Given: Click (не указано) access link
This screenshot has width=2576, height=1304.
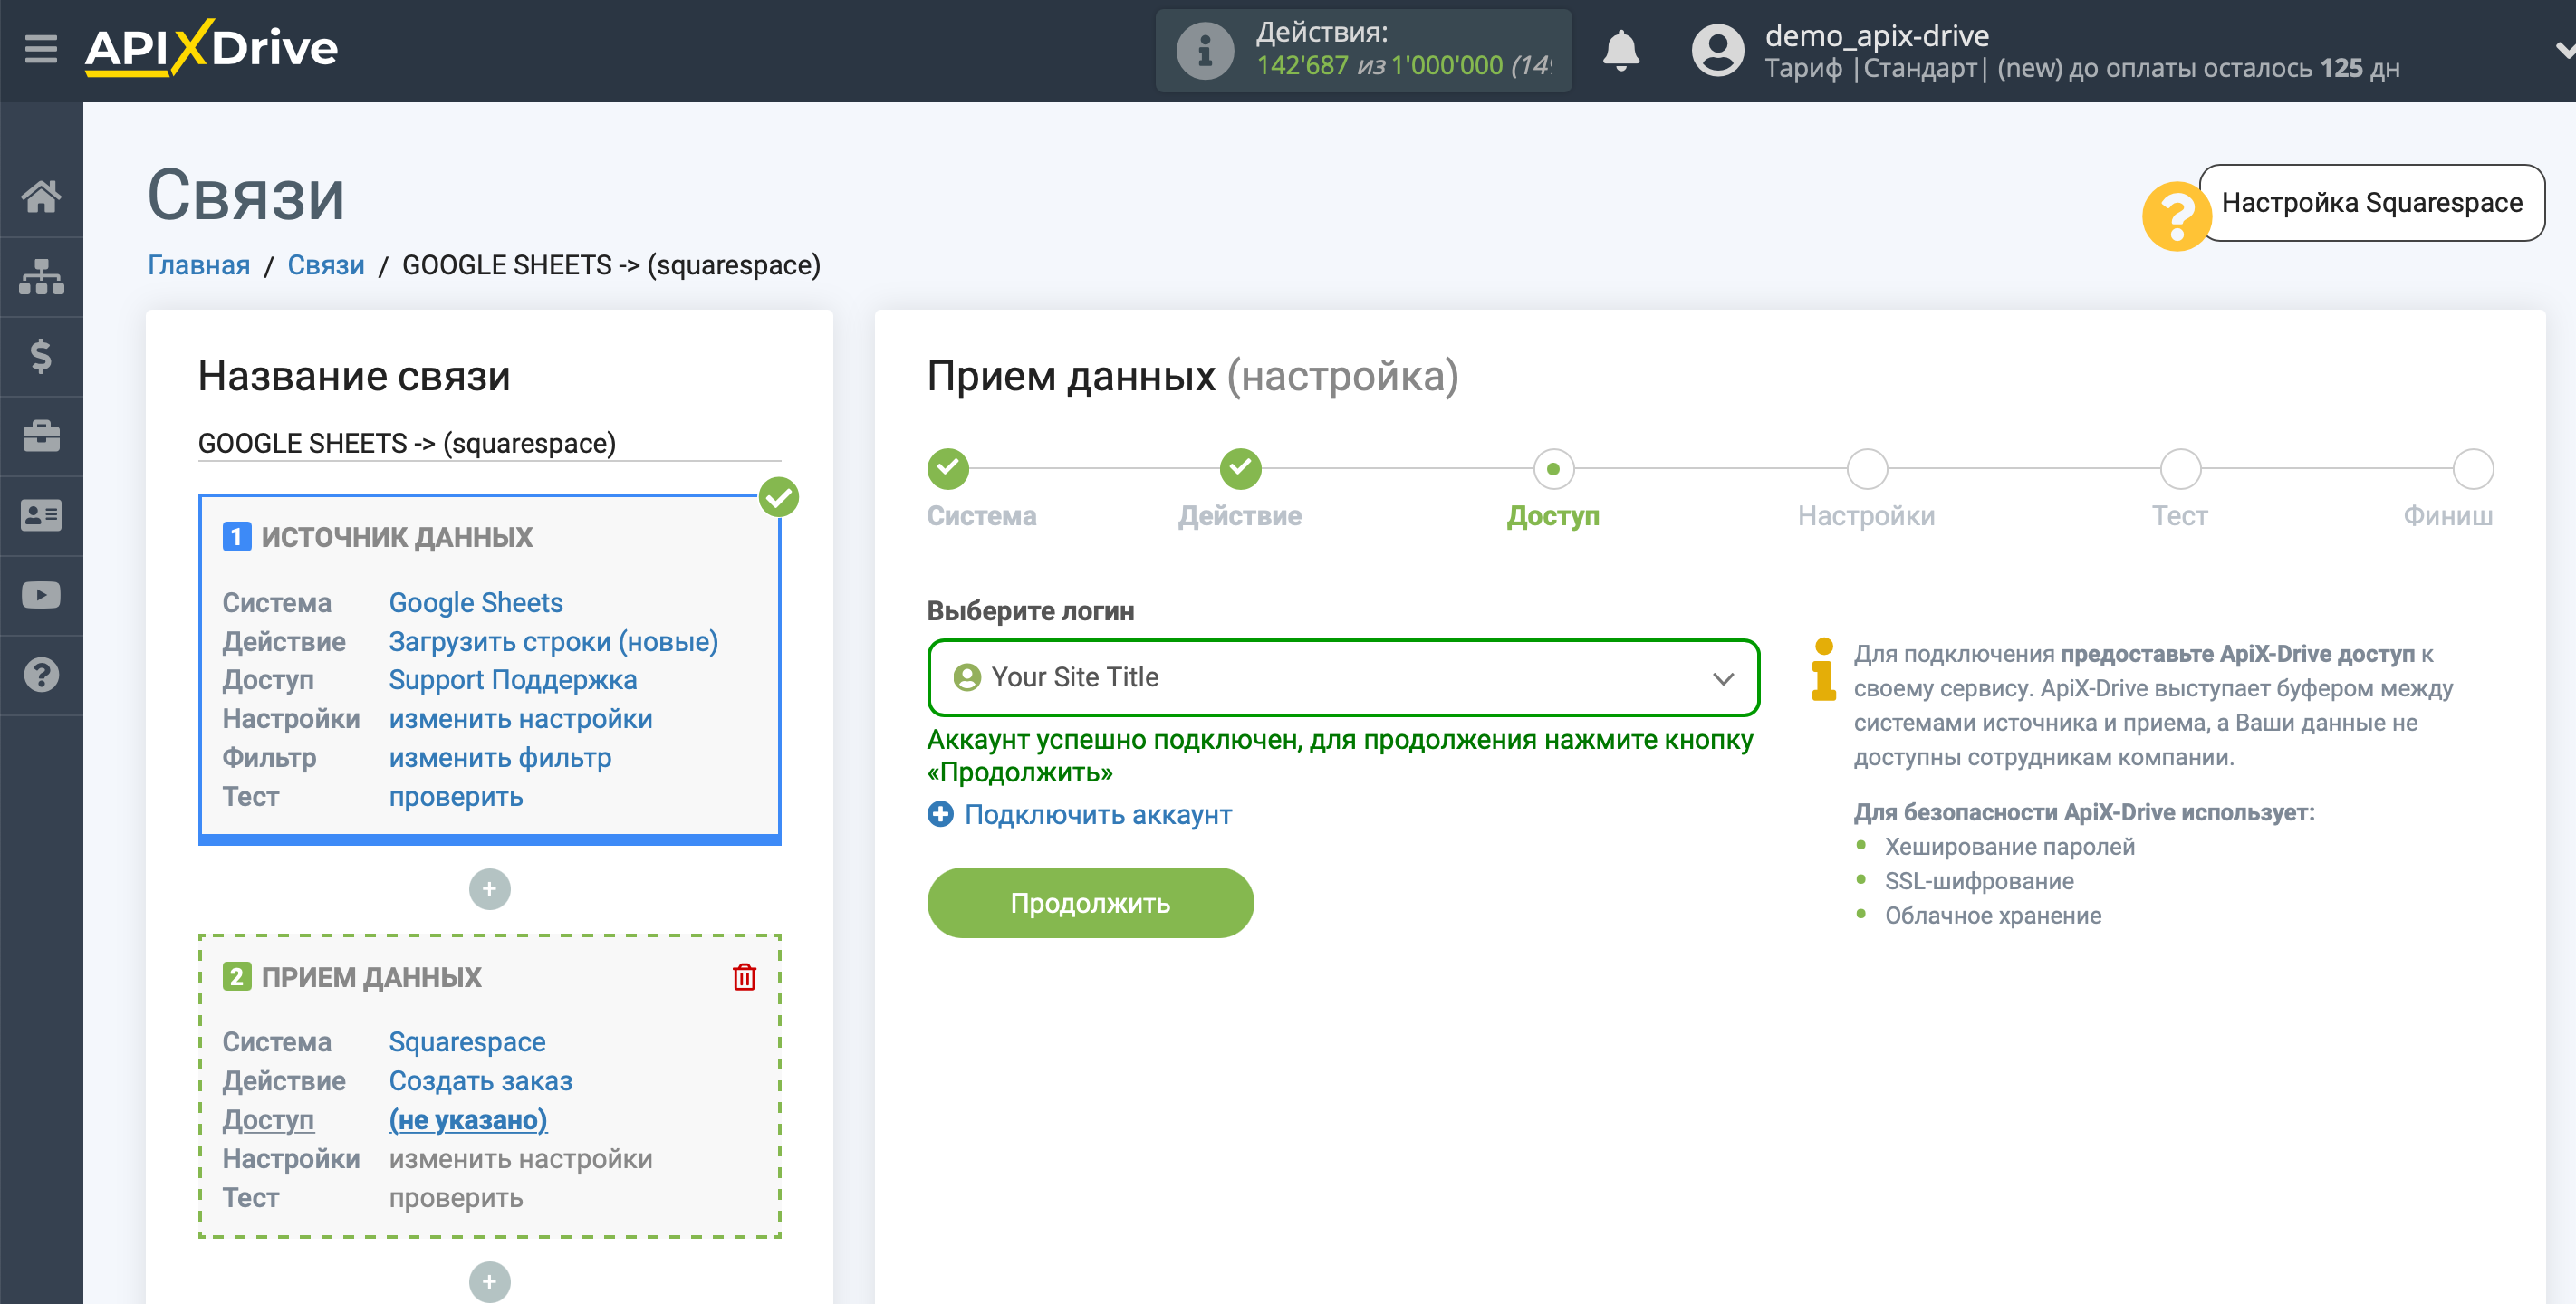Looking at the screenshot, I should 468,1120.
